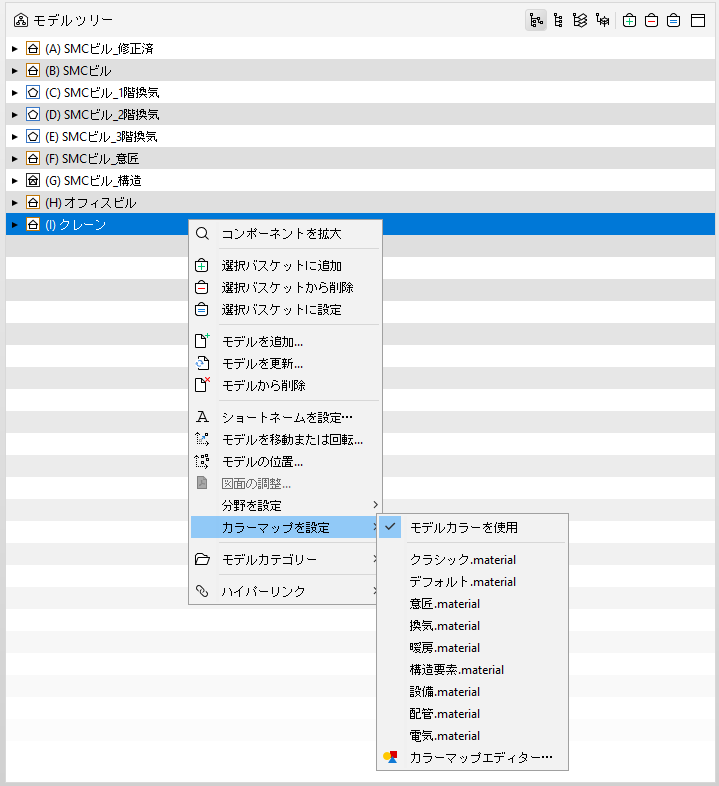The image size is (719, 786).
Task: Choose モデルを更新... from the menu
Action: pos(285,363)
